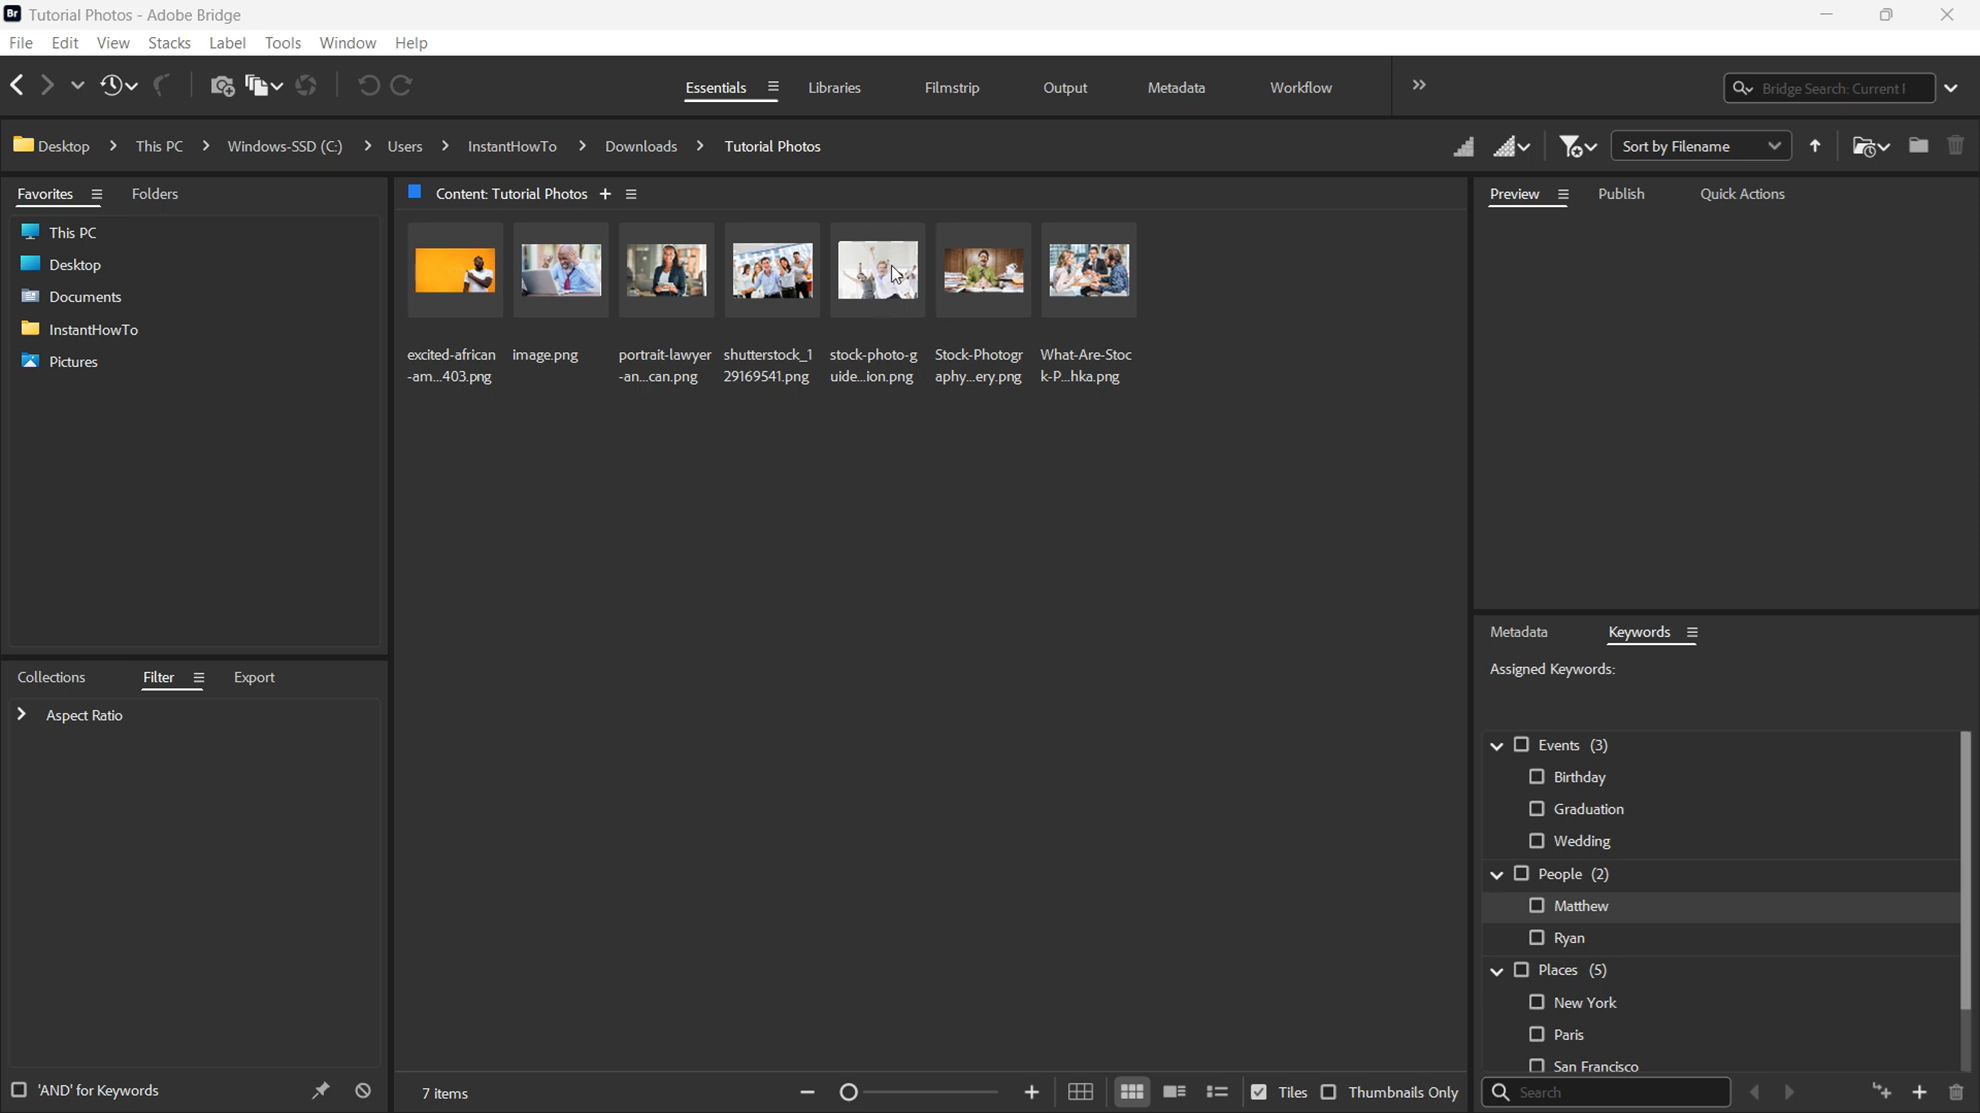1980x1113 pixels.
Task: Click zoom in thumbnail plus icon
Action: 1032,1092
